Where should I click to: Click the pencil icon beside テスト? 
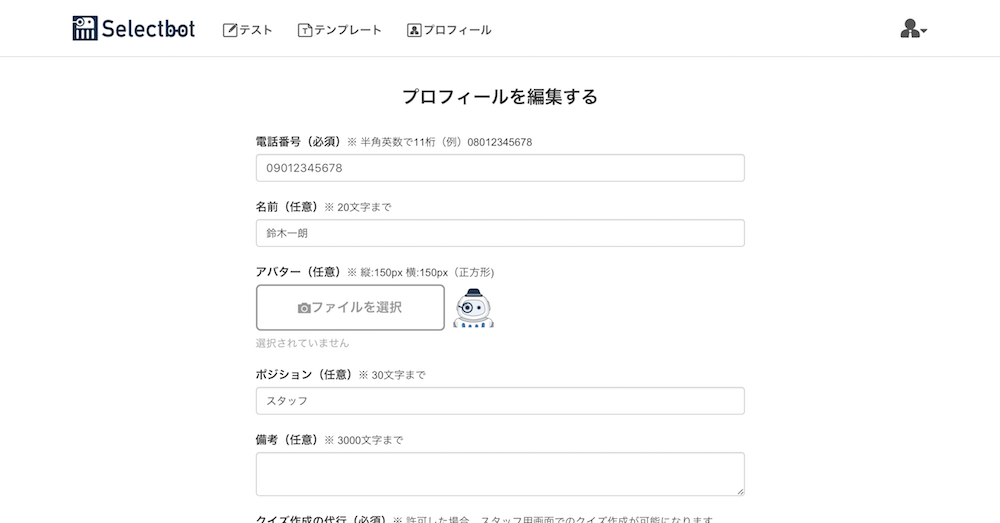coord(230,30)
